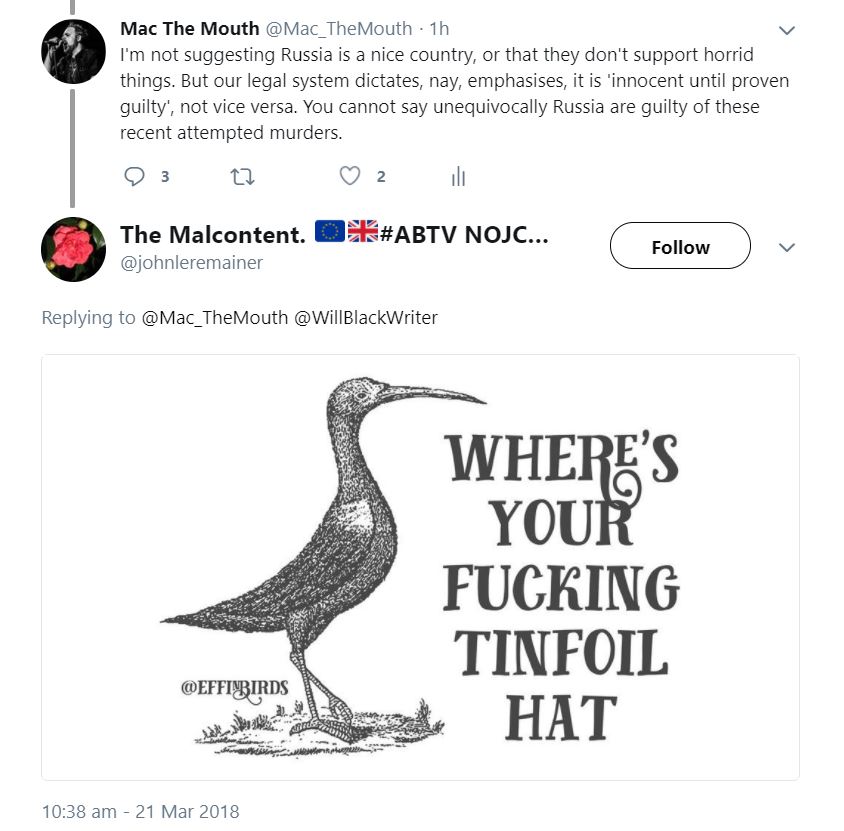Click the 1h tweet timestamp
Image resolution: width=844 pixels, height=831 pixels.
439,29
